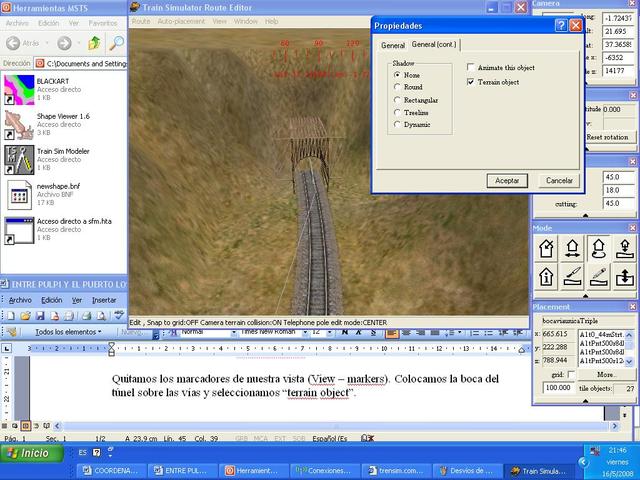Switch to the General tab
The width and height of the screenshot is (640, 480).
(x=393, y=45)
